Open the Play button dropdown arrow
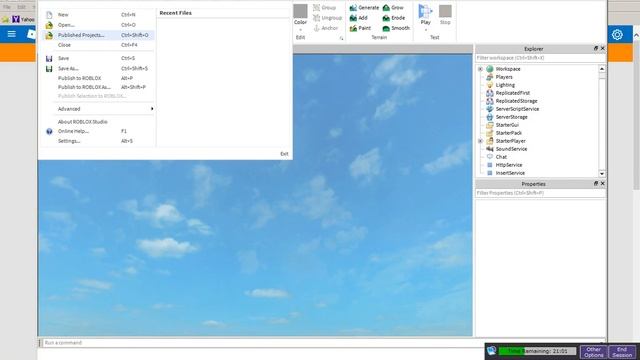The height and width of the screenshot is (360, 640). click(425, 30)
